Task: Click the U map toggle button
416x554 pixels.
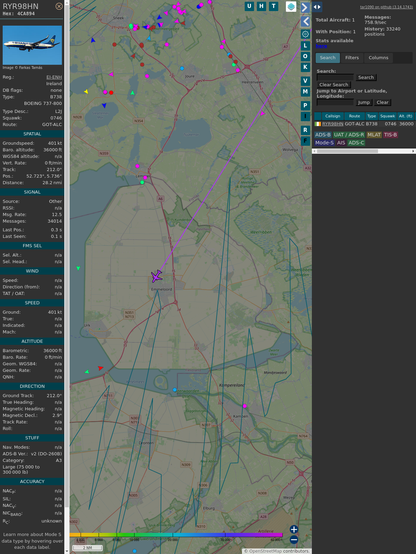Action: click(x=249, y=6)
